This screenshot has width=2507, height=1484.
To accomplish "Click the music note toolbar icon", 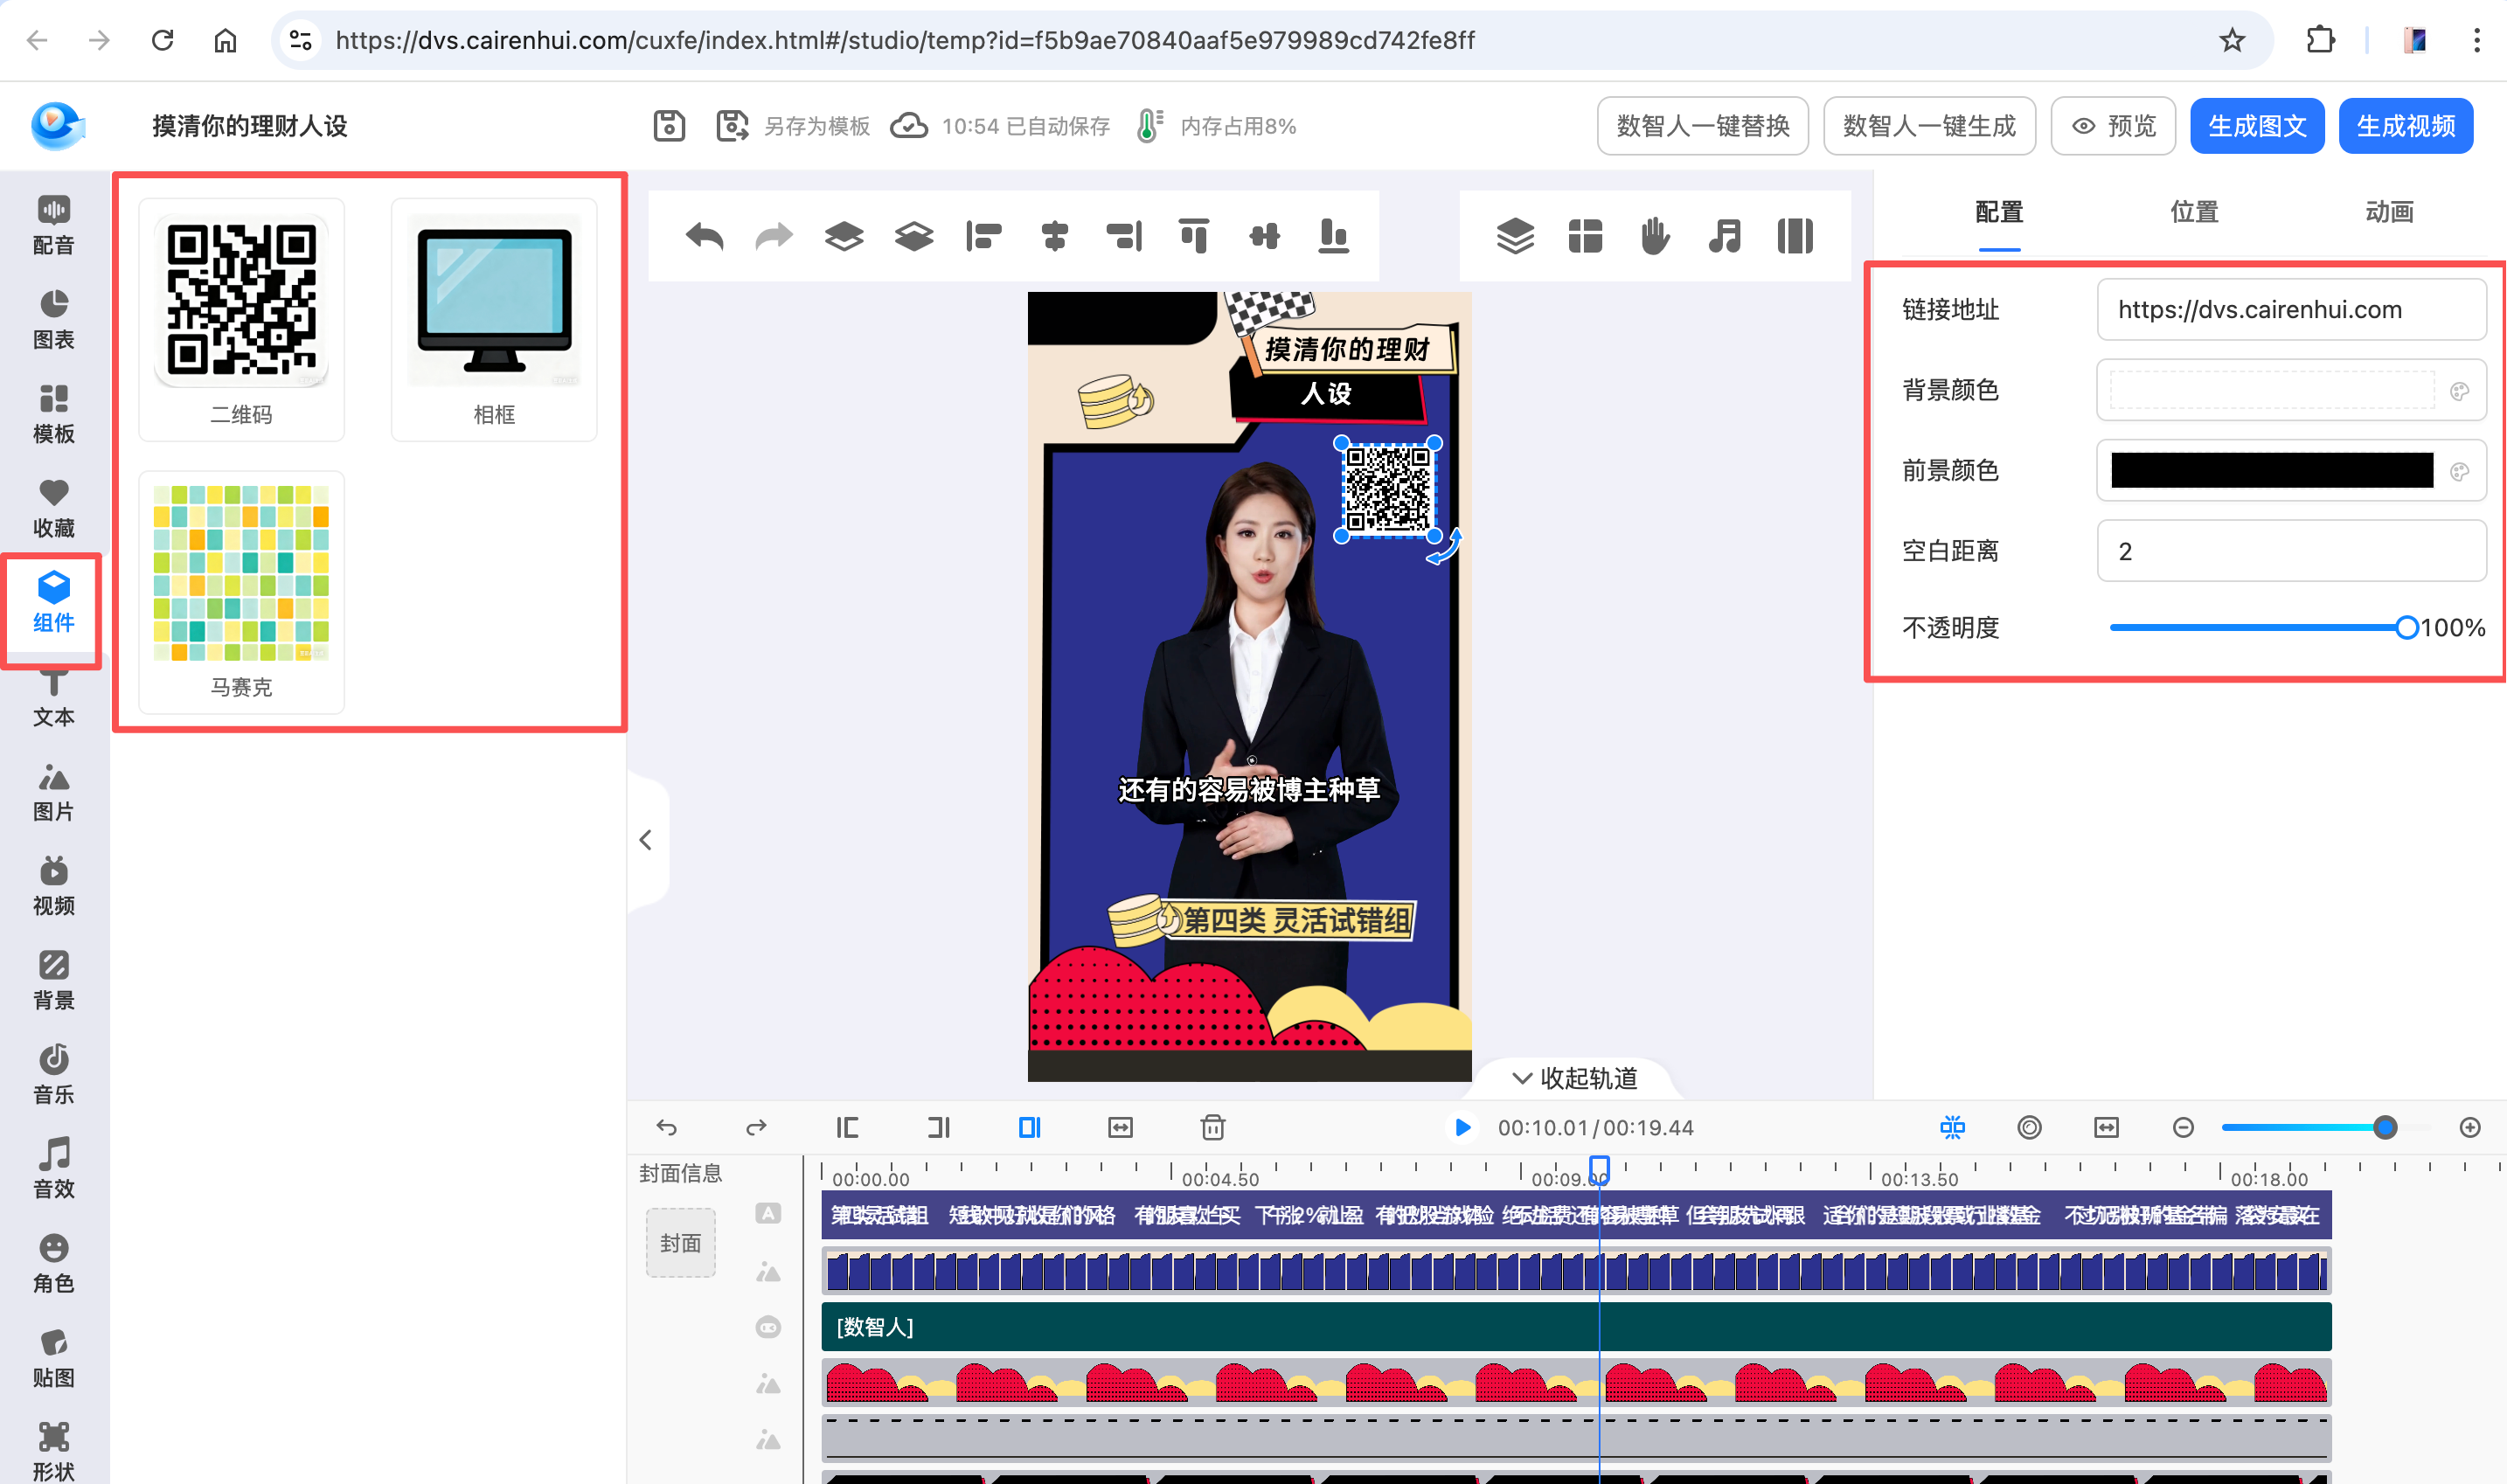I will 1725,237.
